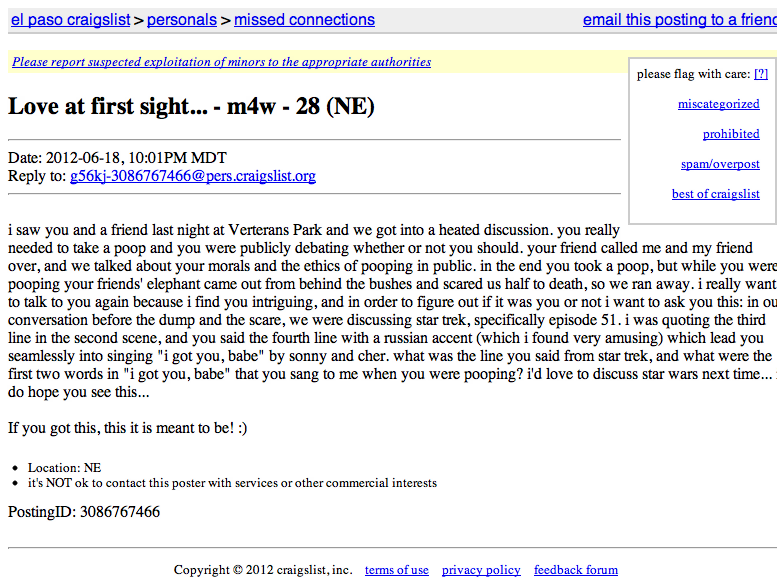
Task: Click the [?] flag help link
Action: coord(761,74)
